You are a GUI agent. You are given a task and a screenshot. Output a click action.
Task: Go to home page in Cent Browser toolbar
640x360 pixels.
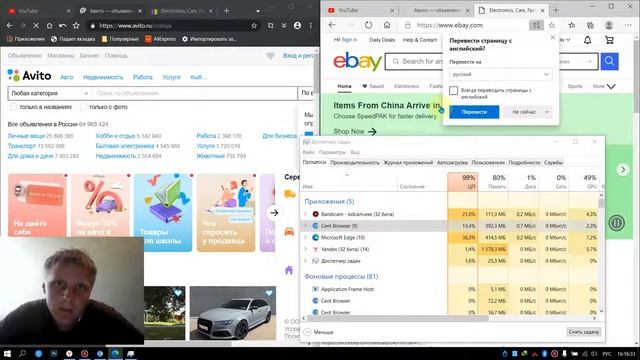tap(49, 25)
